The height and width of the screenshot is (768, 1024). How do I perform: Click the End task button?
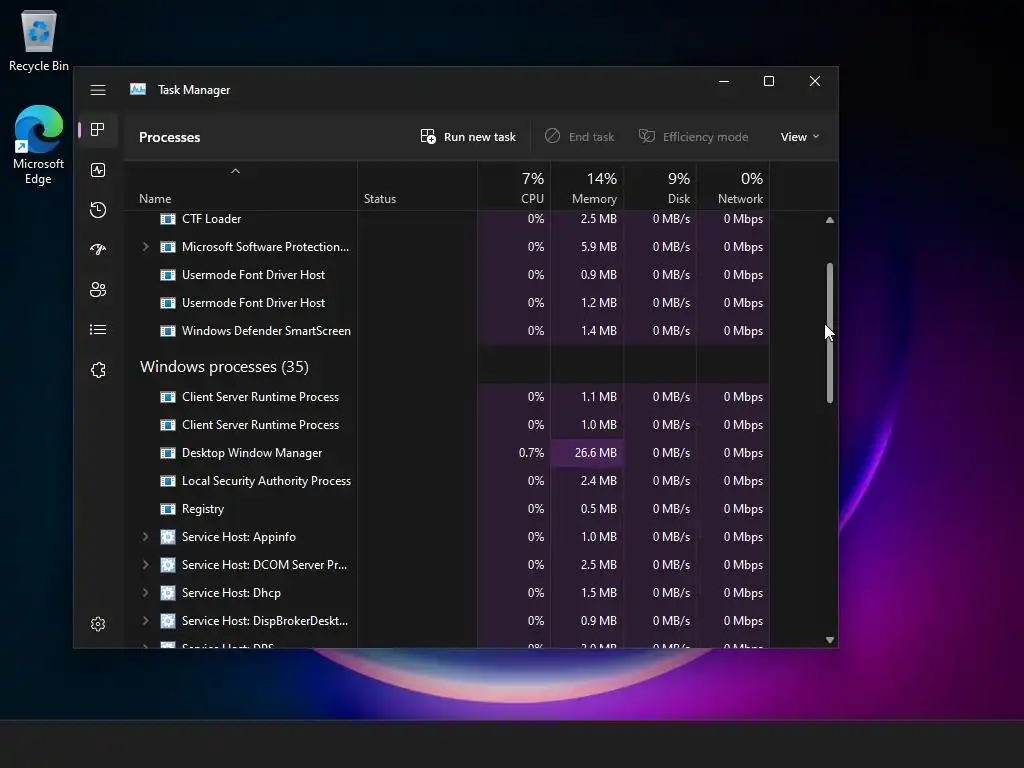579,136
